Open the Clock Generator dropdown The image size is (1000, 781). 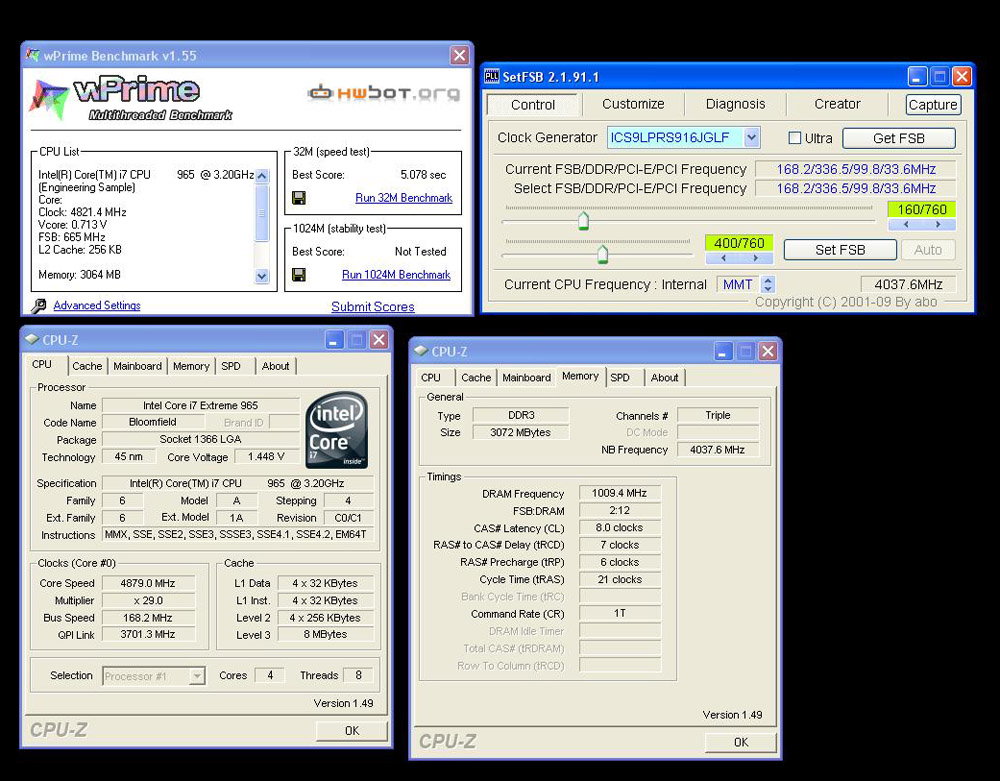752,137
